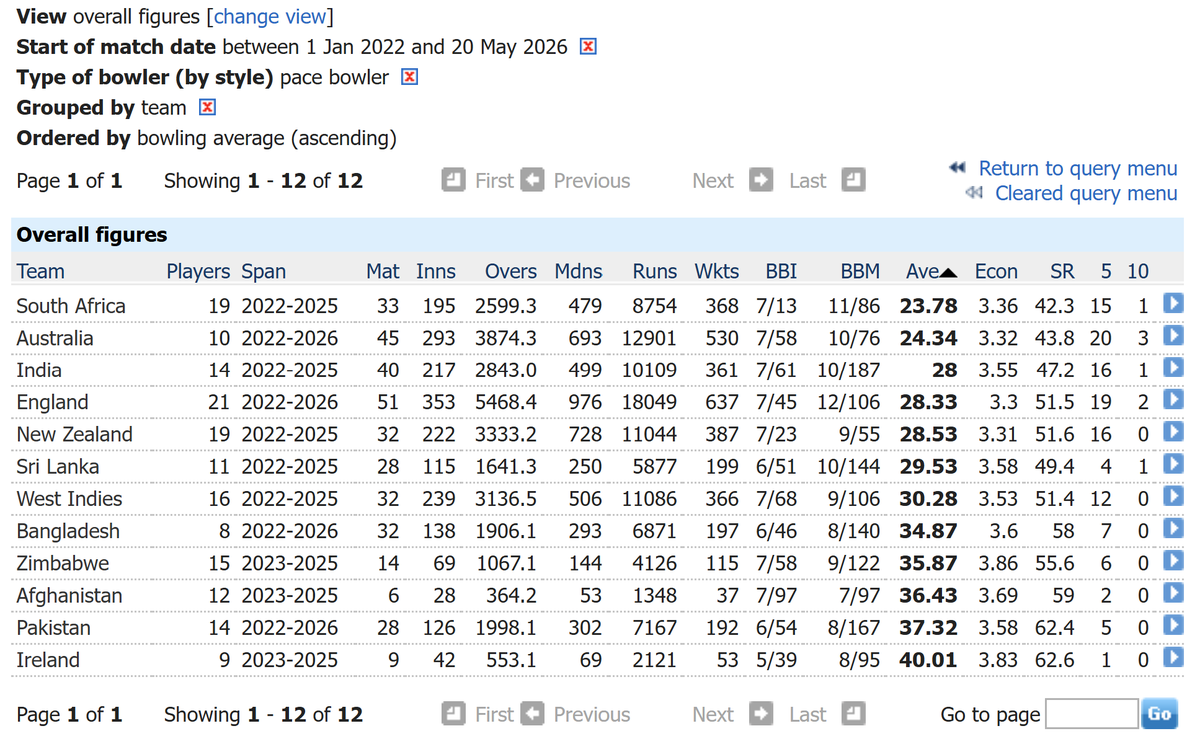Click the top Next page arrow icon

pos(762,180)
